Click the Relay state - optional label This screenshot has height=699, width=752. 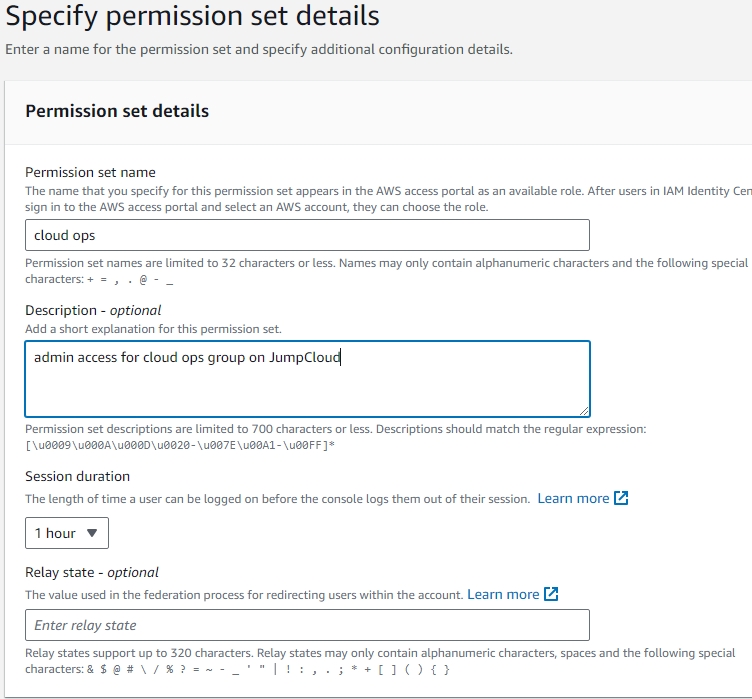tap(92, 572)
